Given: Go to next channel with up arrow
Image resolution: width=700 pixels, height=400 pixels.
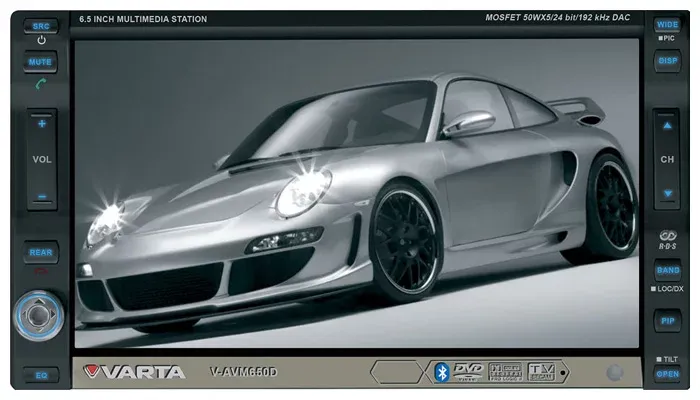Looking at the screenshot, I should (x=667, y=126).
